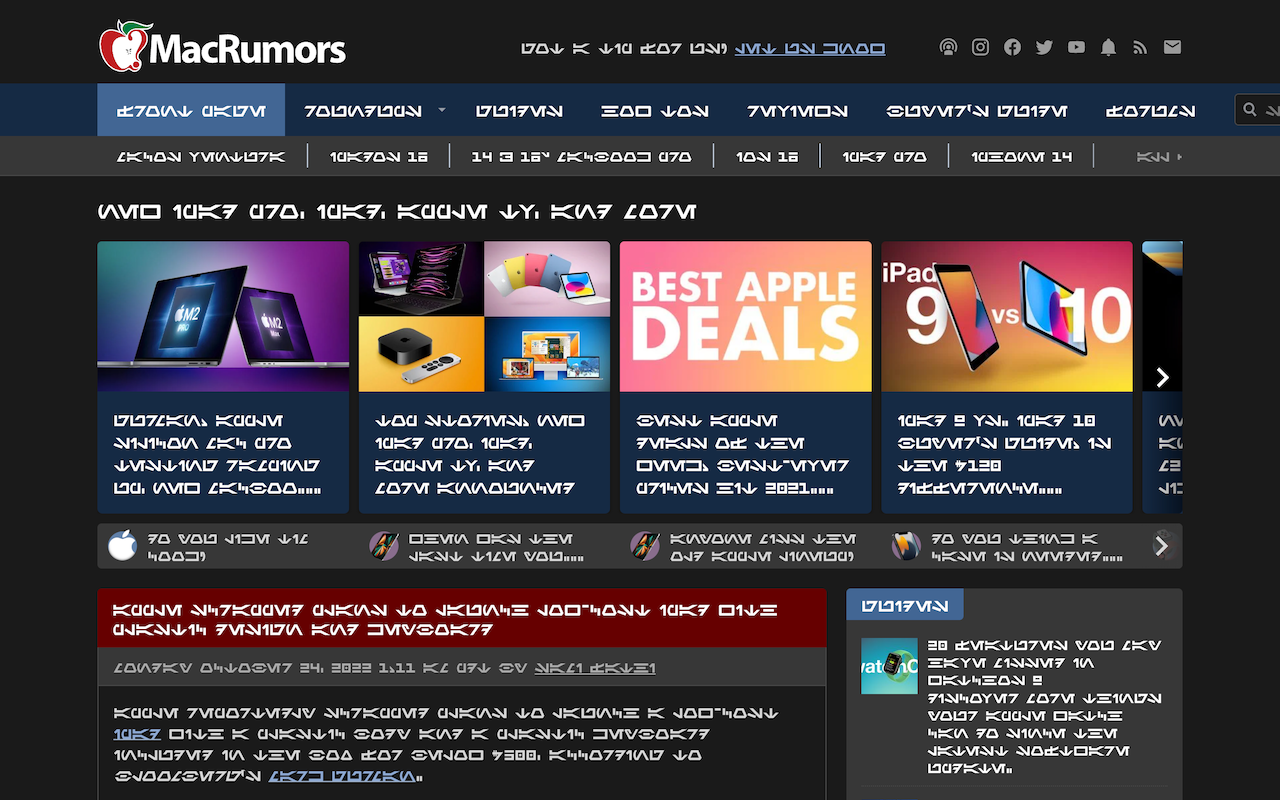Click the notification bell icon

pos(1108,47)
